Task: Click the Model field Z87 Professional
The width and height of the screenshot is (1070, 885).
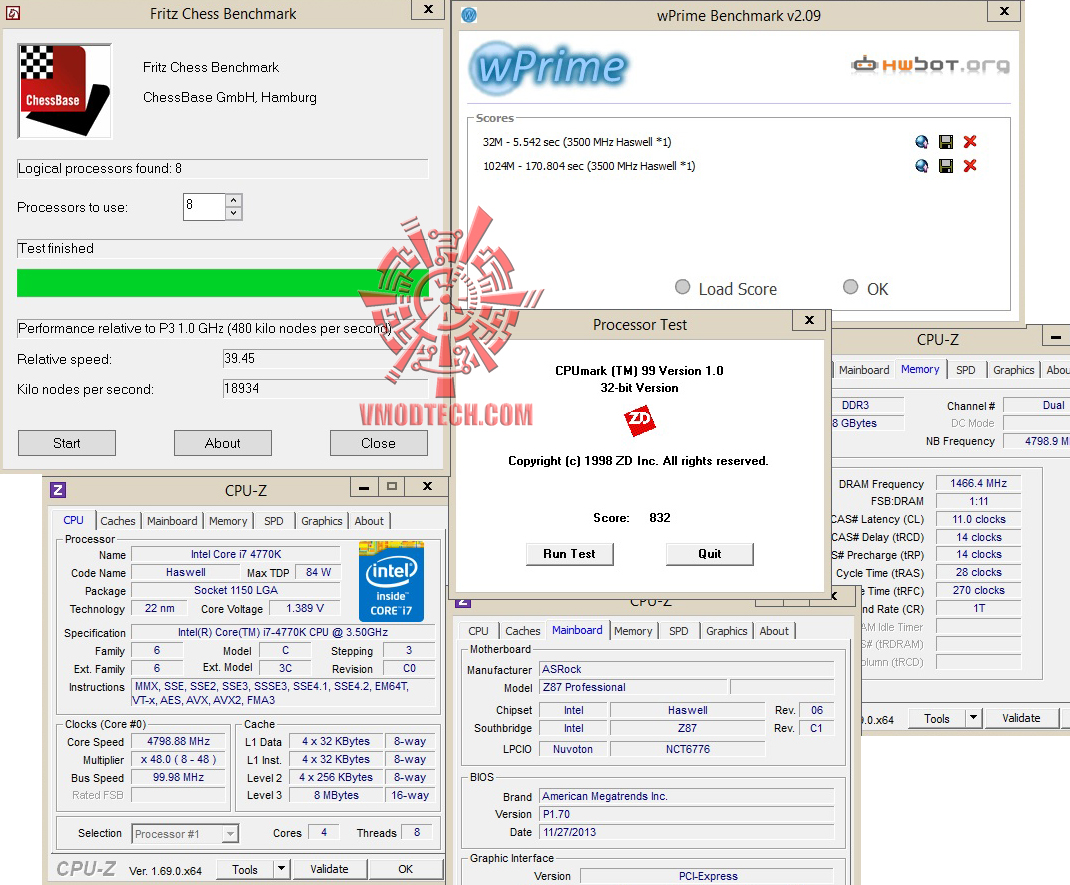Action: point(634,687)
